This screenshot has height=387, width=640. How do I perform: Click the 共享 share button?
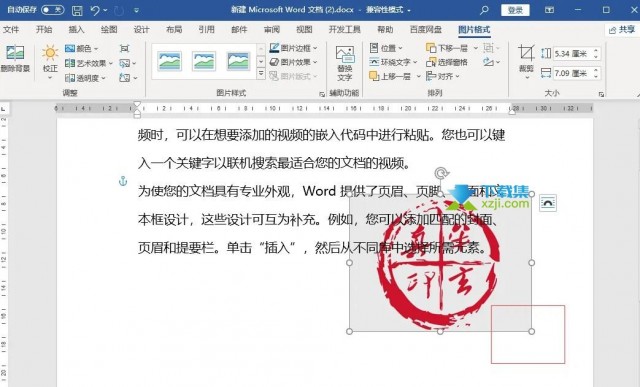pyautogui.click(x=622, y=30)
